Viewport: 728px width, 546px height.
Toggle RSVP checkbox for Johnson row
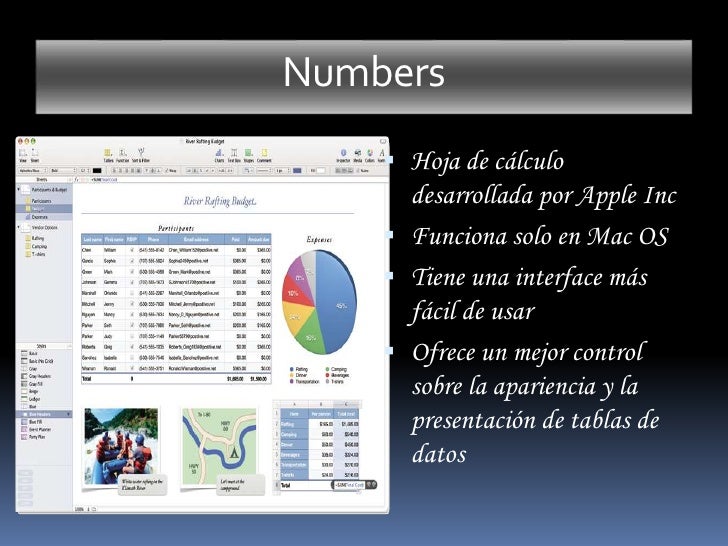tap(132, 282)
